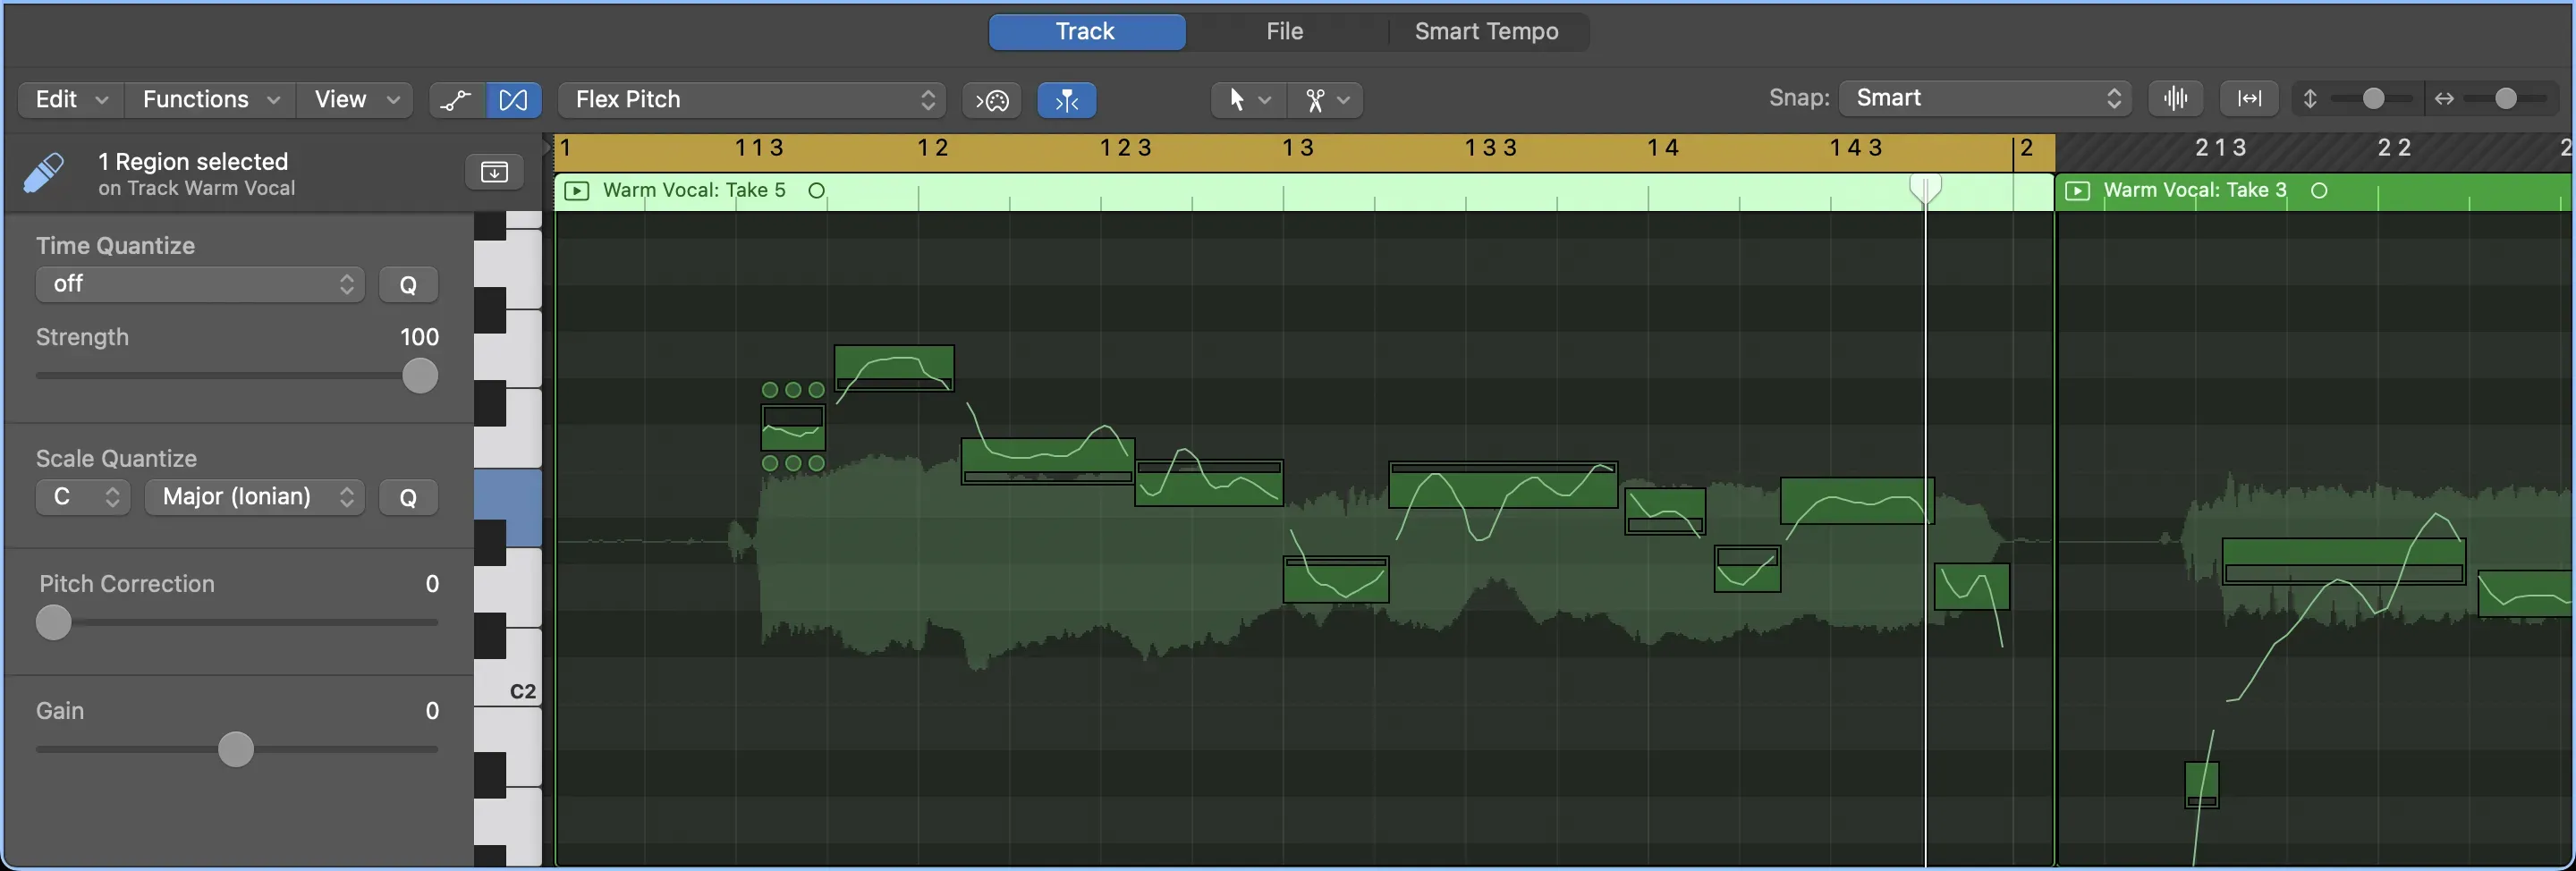Open the Major (Ionian) scale dropdown
Viewport: 2576px width, 871px height.
coord(255,497)
